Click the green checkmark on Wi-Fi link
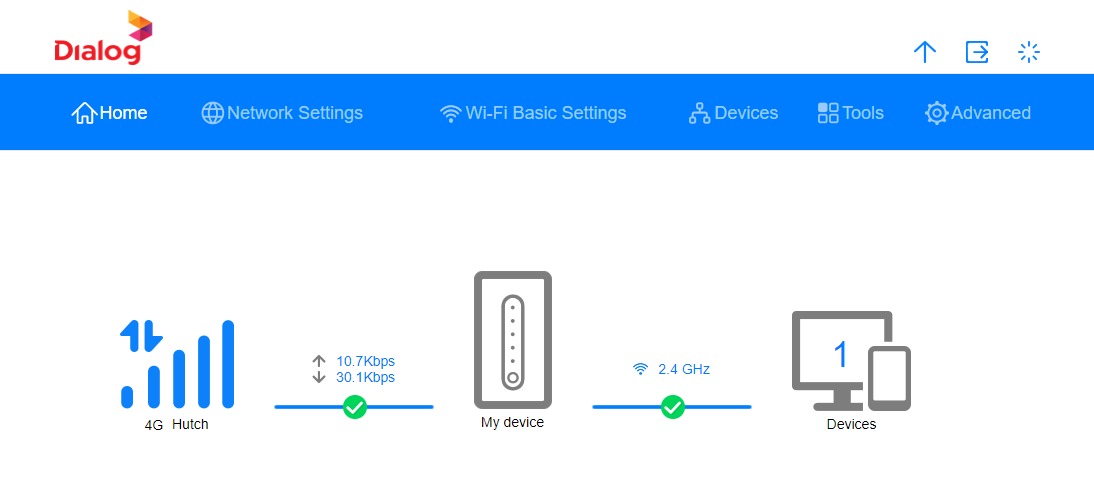 [673, 407]
